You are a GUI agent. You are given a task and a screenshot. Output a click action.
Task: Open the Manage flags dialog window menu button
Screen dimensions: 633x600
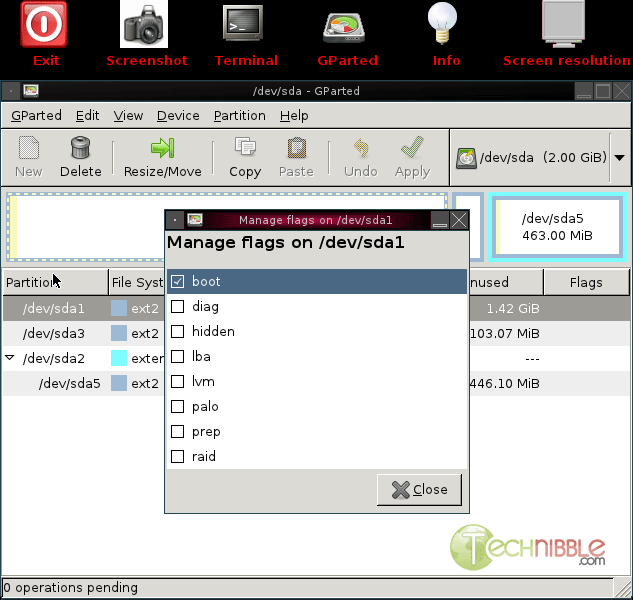click(x=175, y=220)
